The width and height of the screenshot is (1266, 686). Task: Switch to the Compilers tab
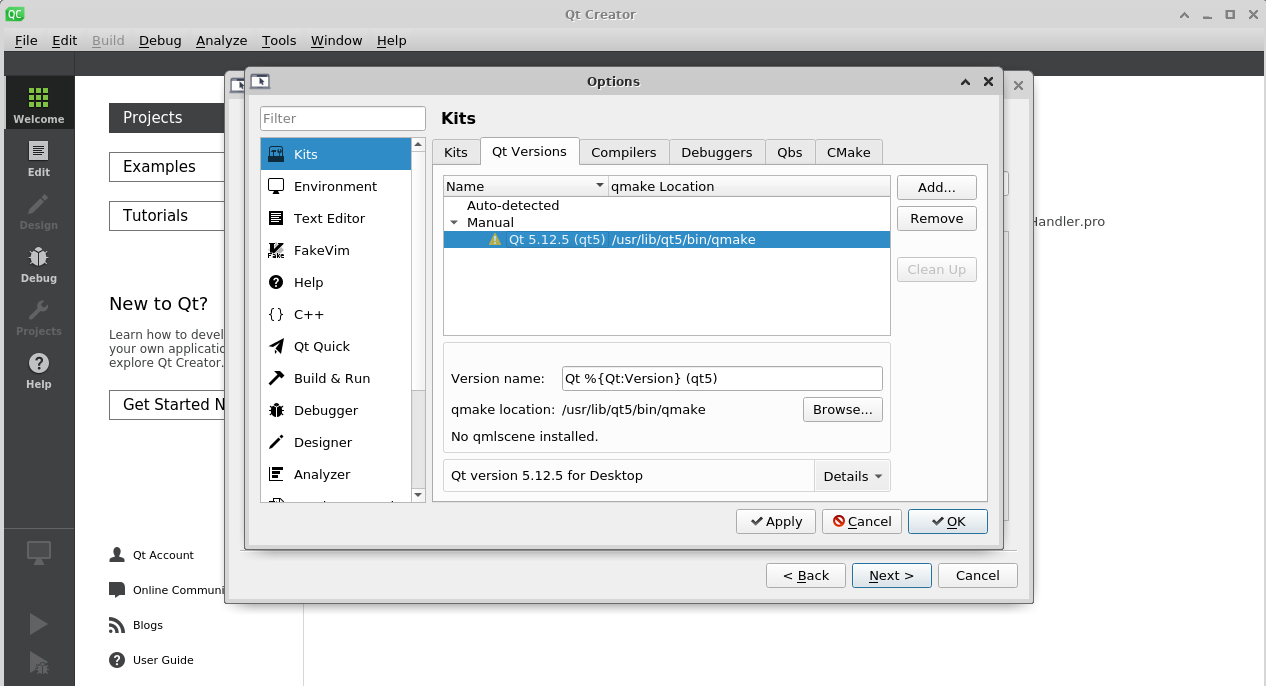pyautogui.click(x=624, y=153)
